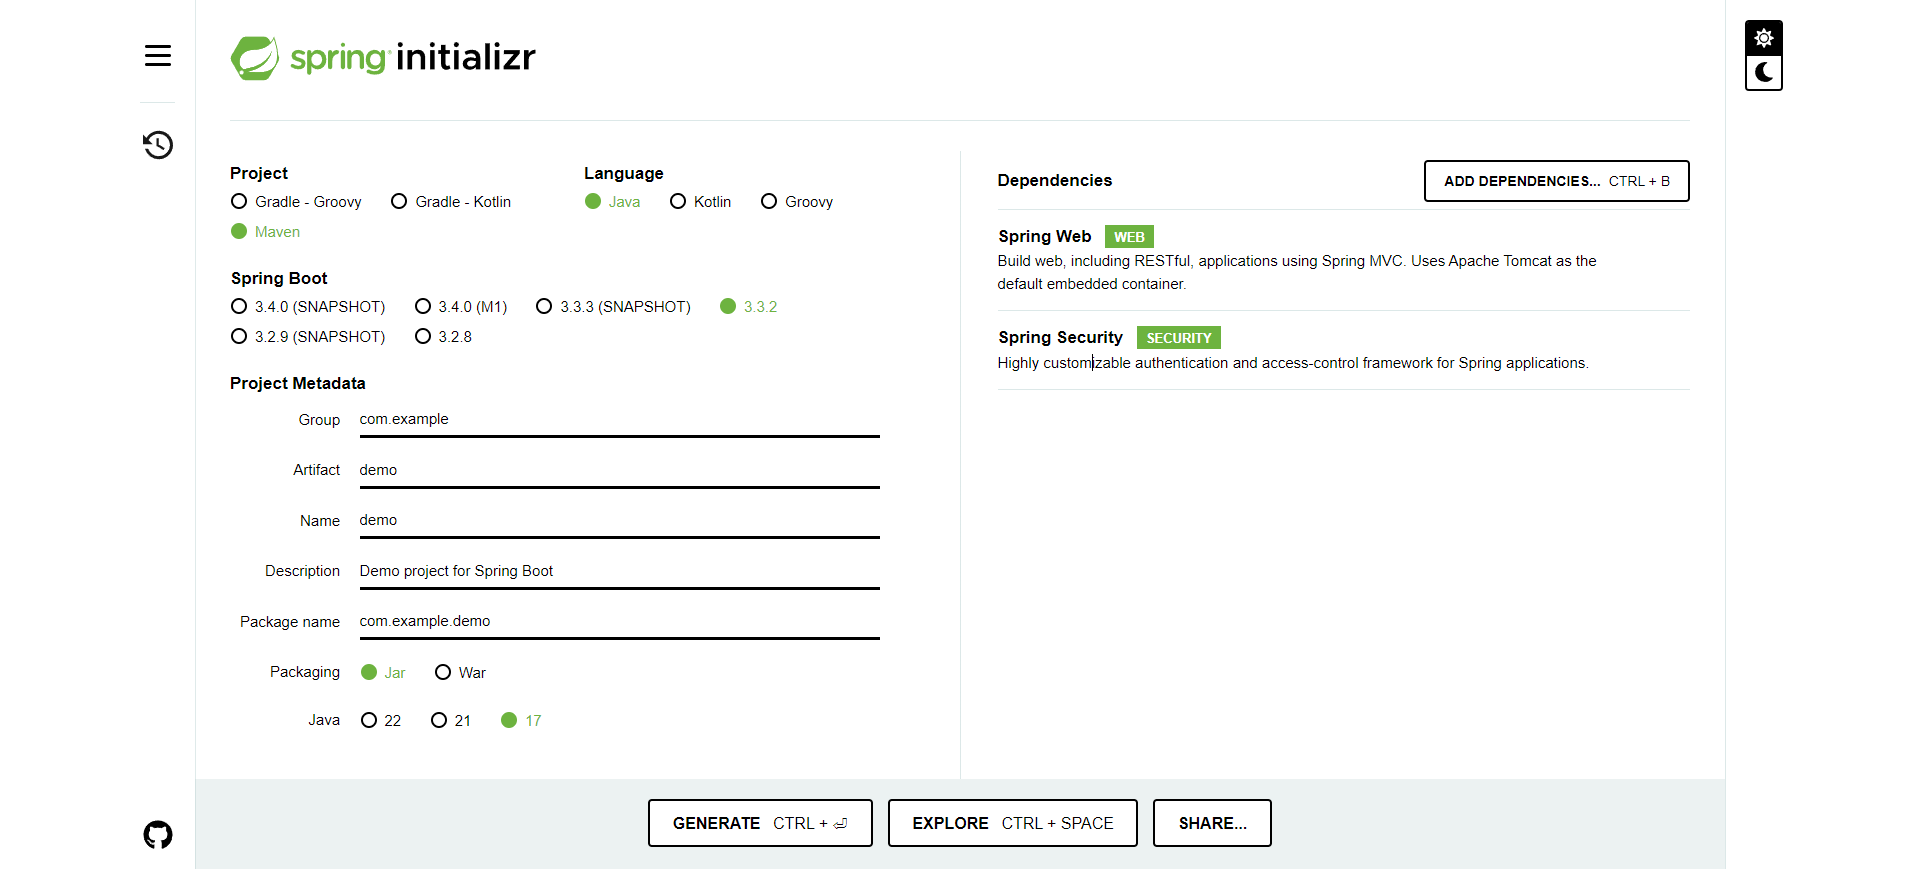Select Java version 21
The width and height of the screenshot is (1920, 869).
451,720
